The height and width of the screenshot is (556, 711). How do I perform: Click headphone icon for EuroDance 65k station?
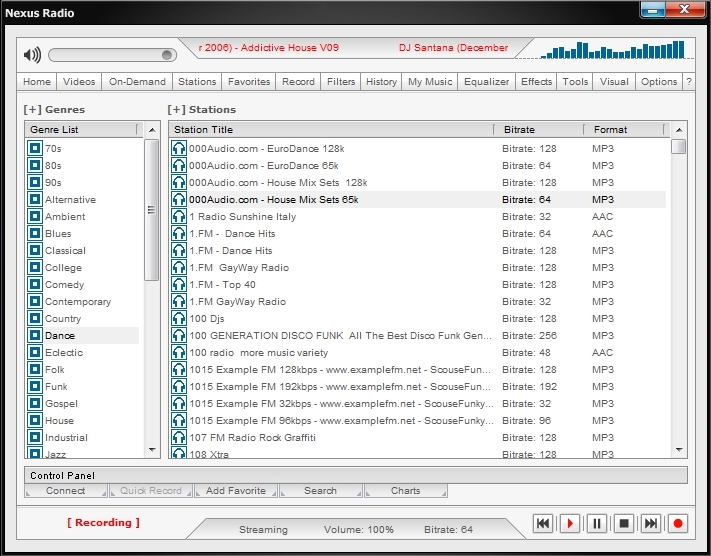point(179,165)
